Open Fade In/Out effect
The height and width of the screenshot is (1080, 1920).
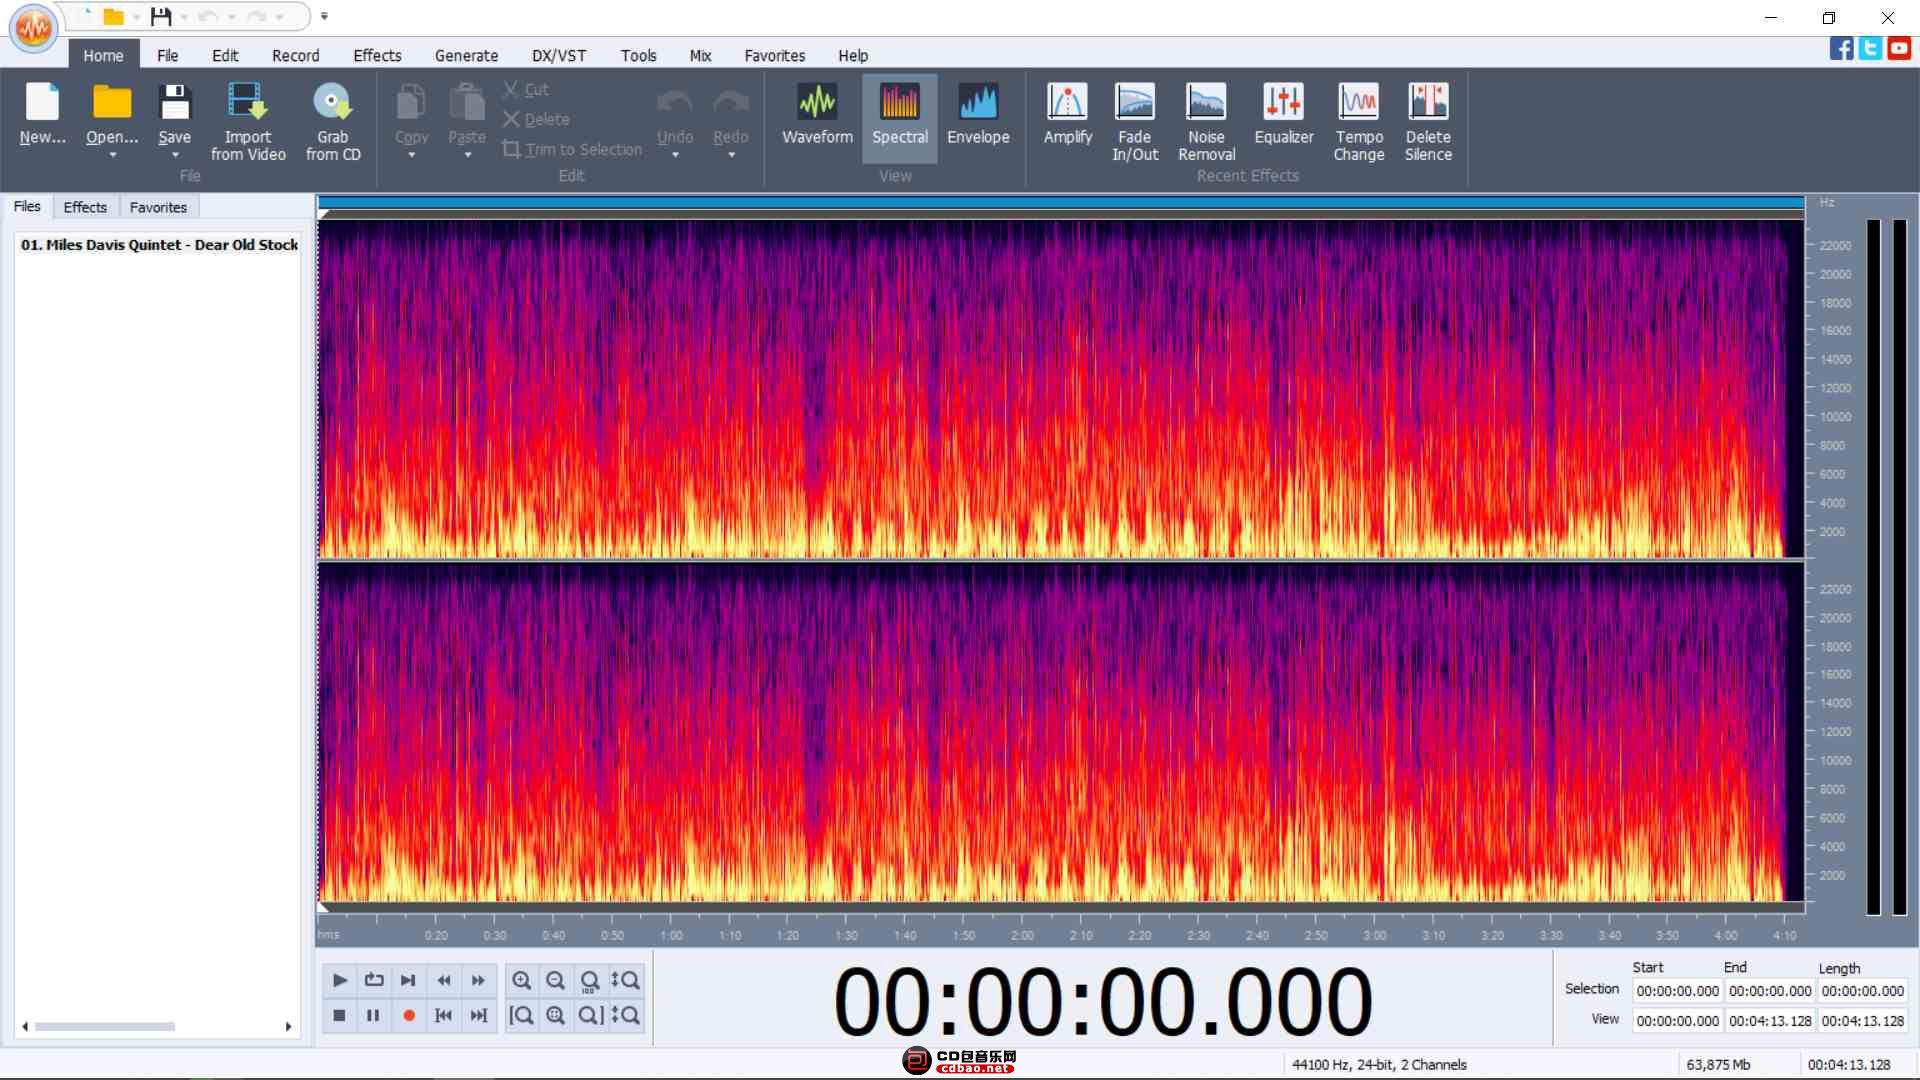[x=1135, y=120]
